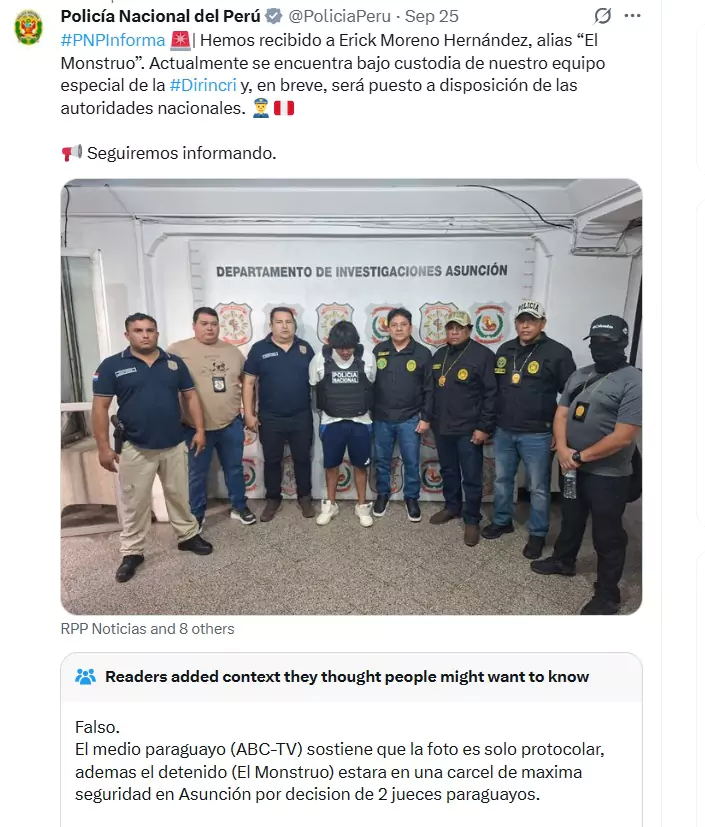This screenshot has height=827, width=705.
Task: Open the Readers added context header
Action: point(347,677)
